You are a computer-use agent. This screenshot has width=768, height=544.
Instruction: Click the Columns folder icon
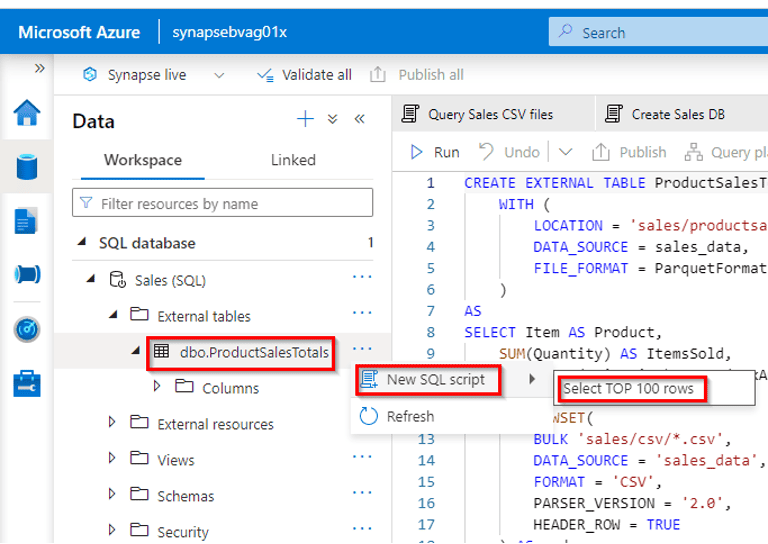[x=185, y=386]
